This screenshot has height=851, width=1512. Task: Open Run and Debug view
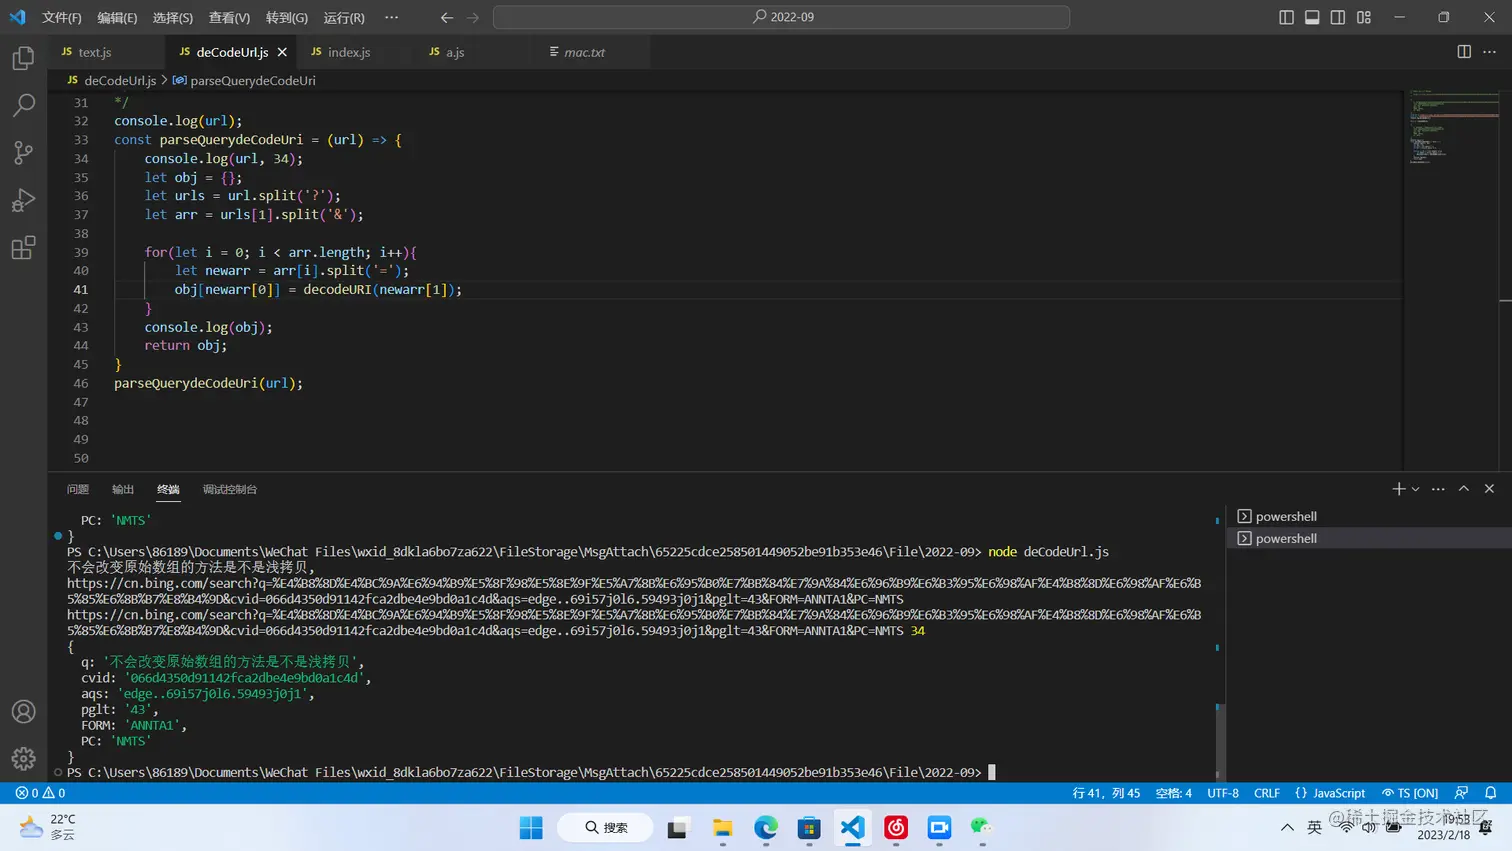point(23,200)
